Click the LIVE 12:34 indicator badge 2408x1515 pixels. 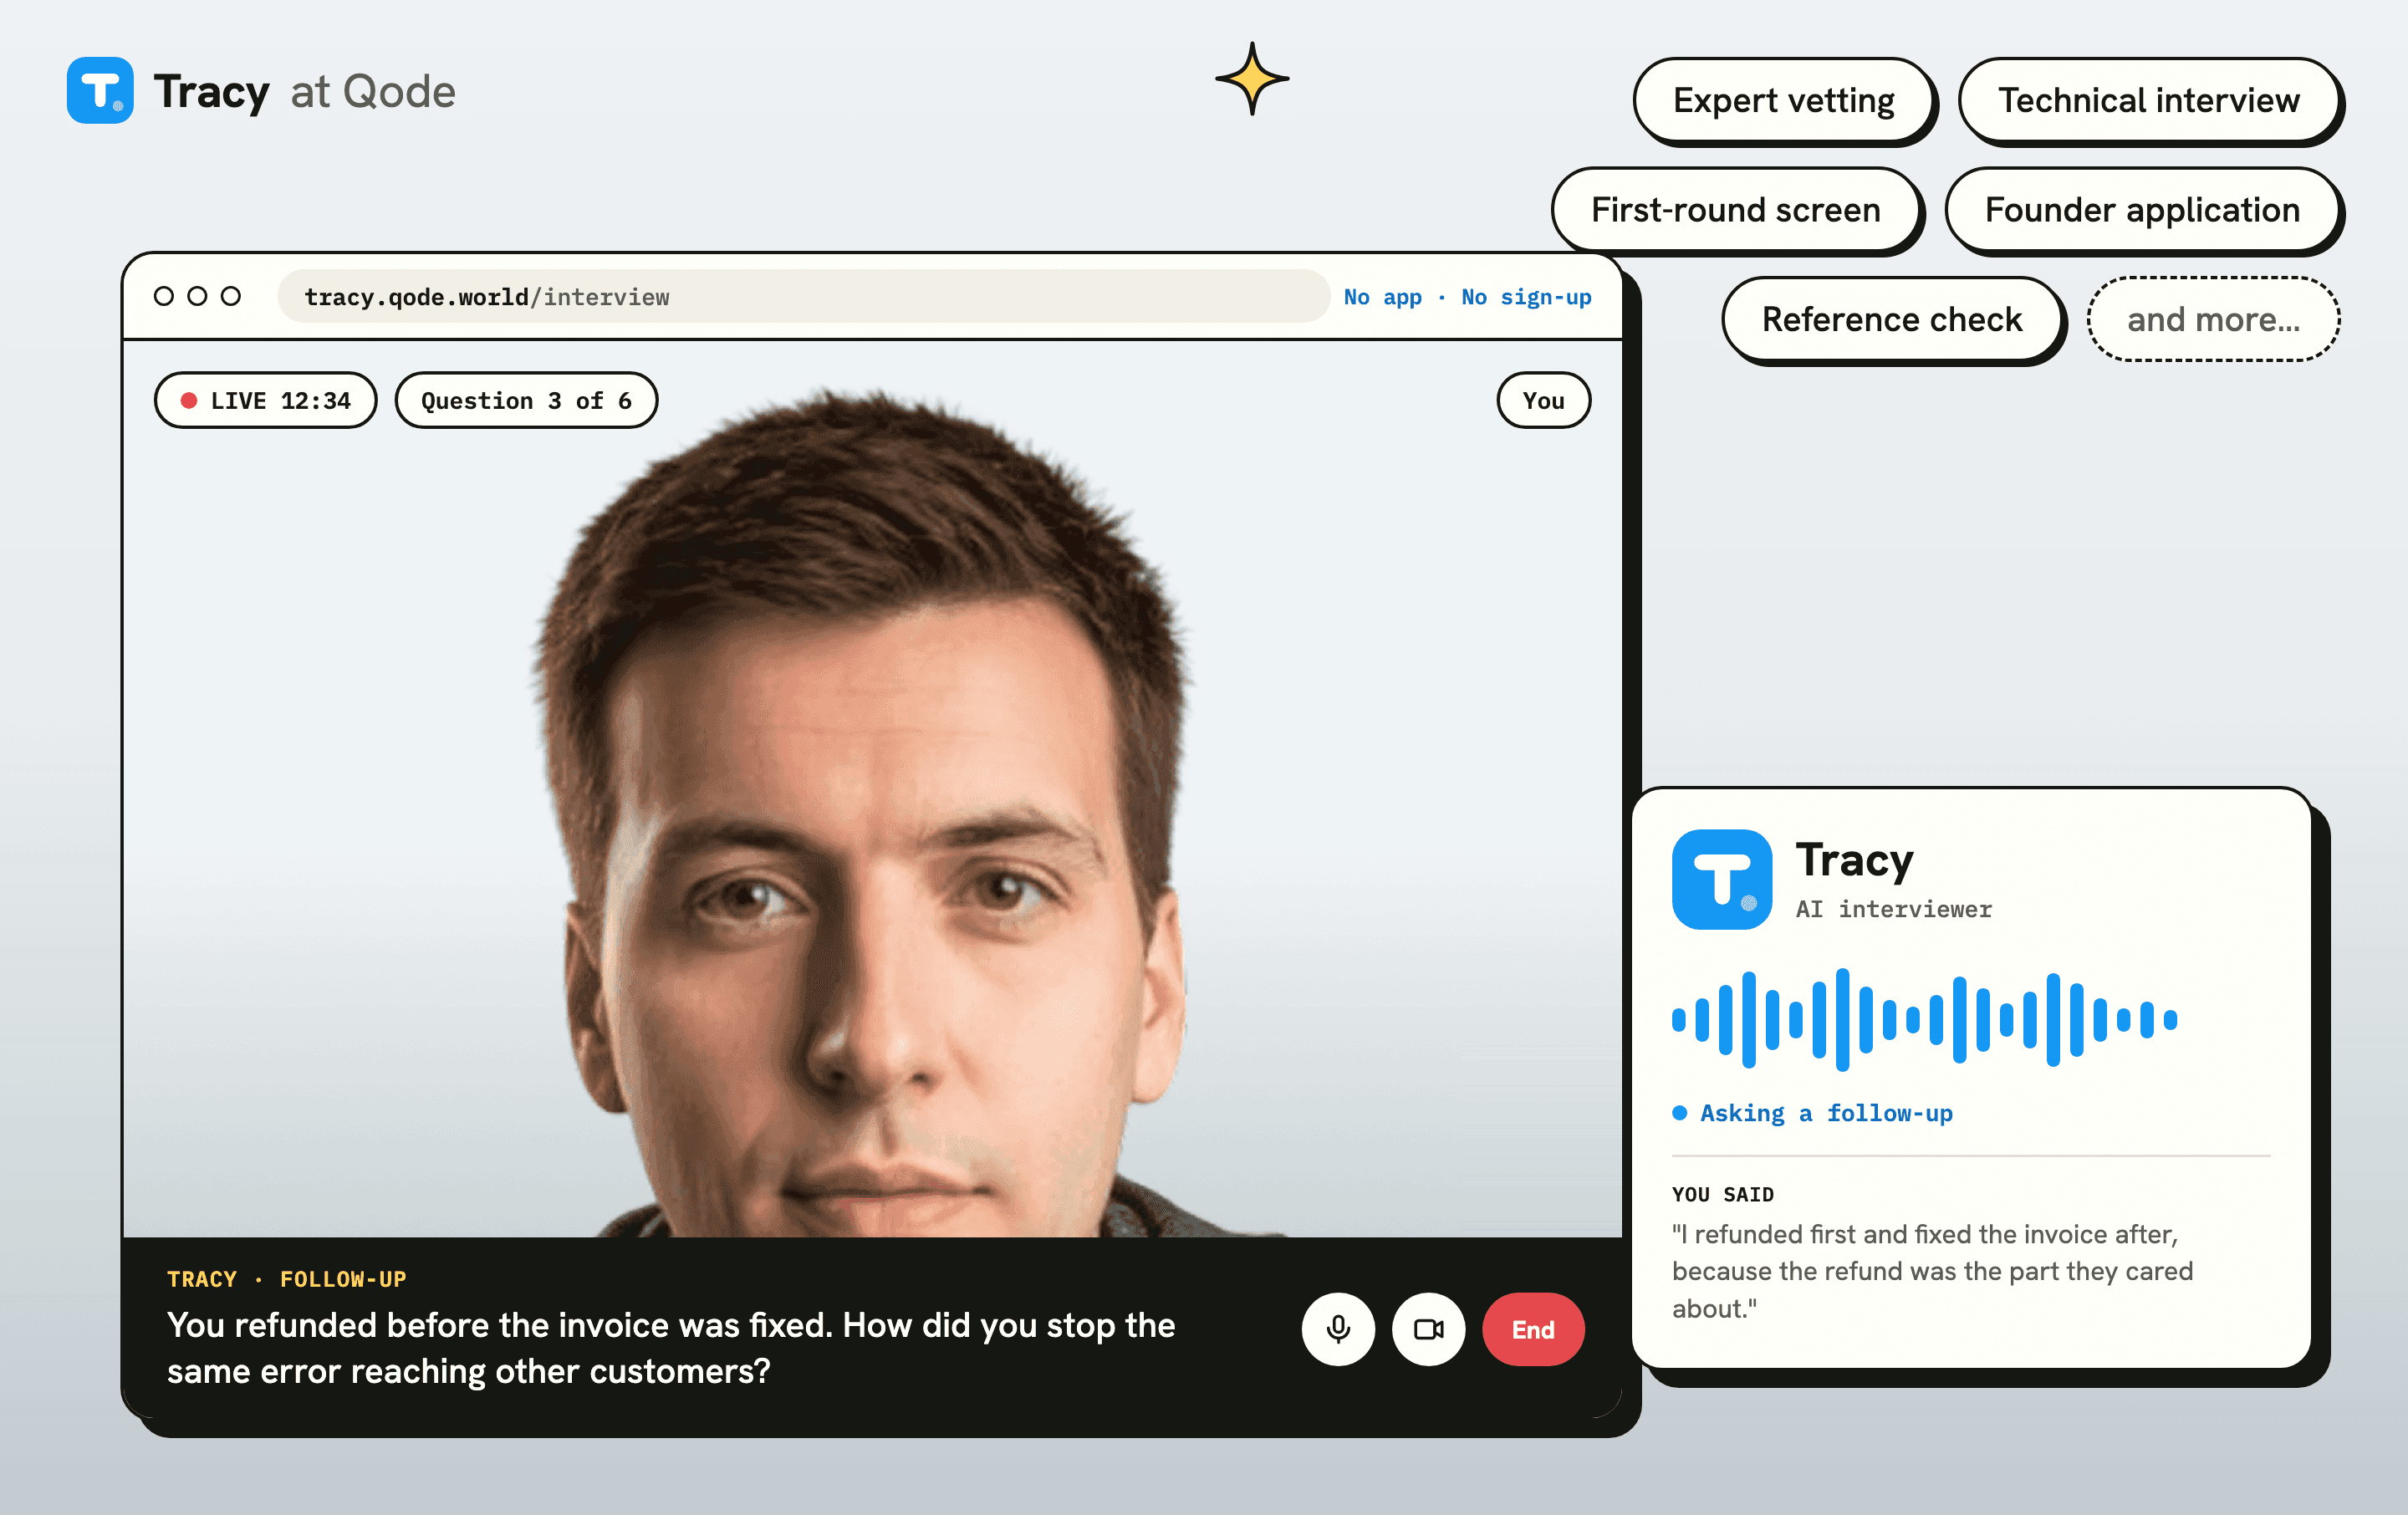pyautogui.click(x=266, y=401)
